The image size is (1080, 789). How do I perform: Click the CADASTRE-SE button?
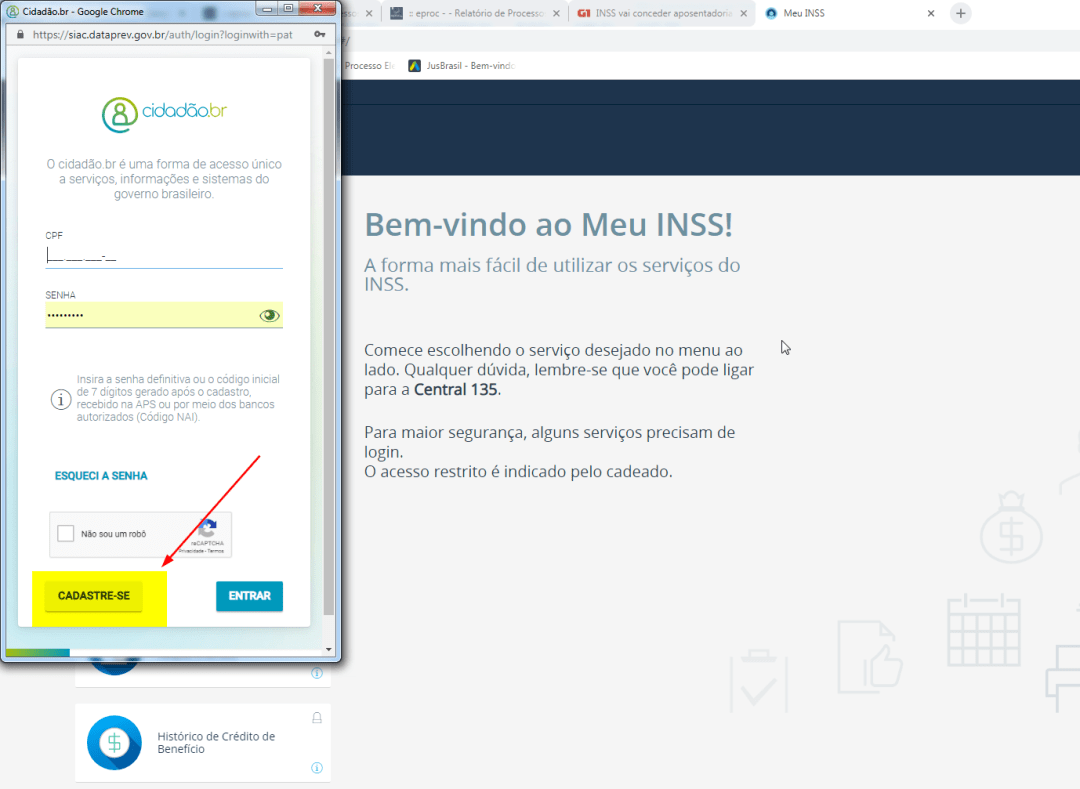coord(94,596)
